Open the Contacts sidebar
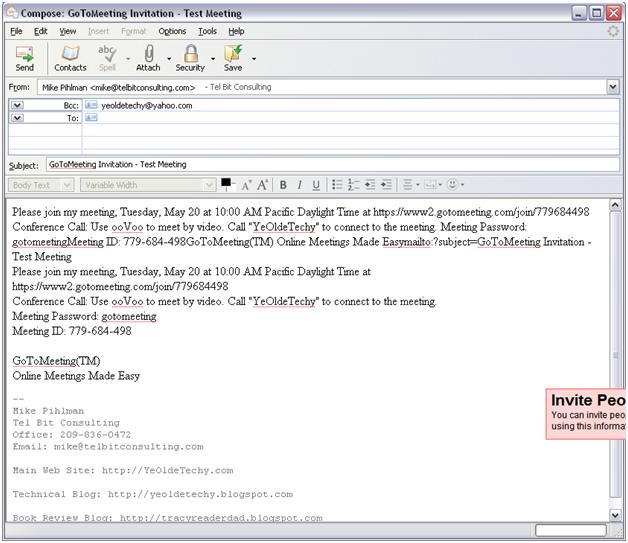Image resolution: width=628 pixels, height=543 pixels. coord(70,58)
